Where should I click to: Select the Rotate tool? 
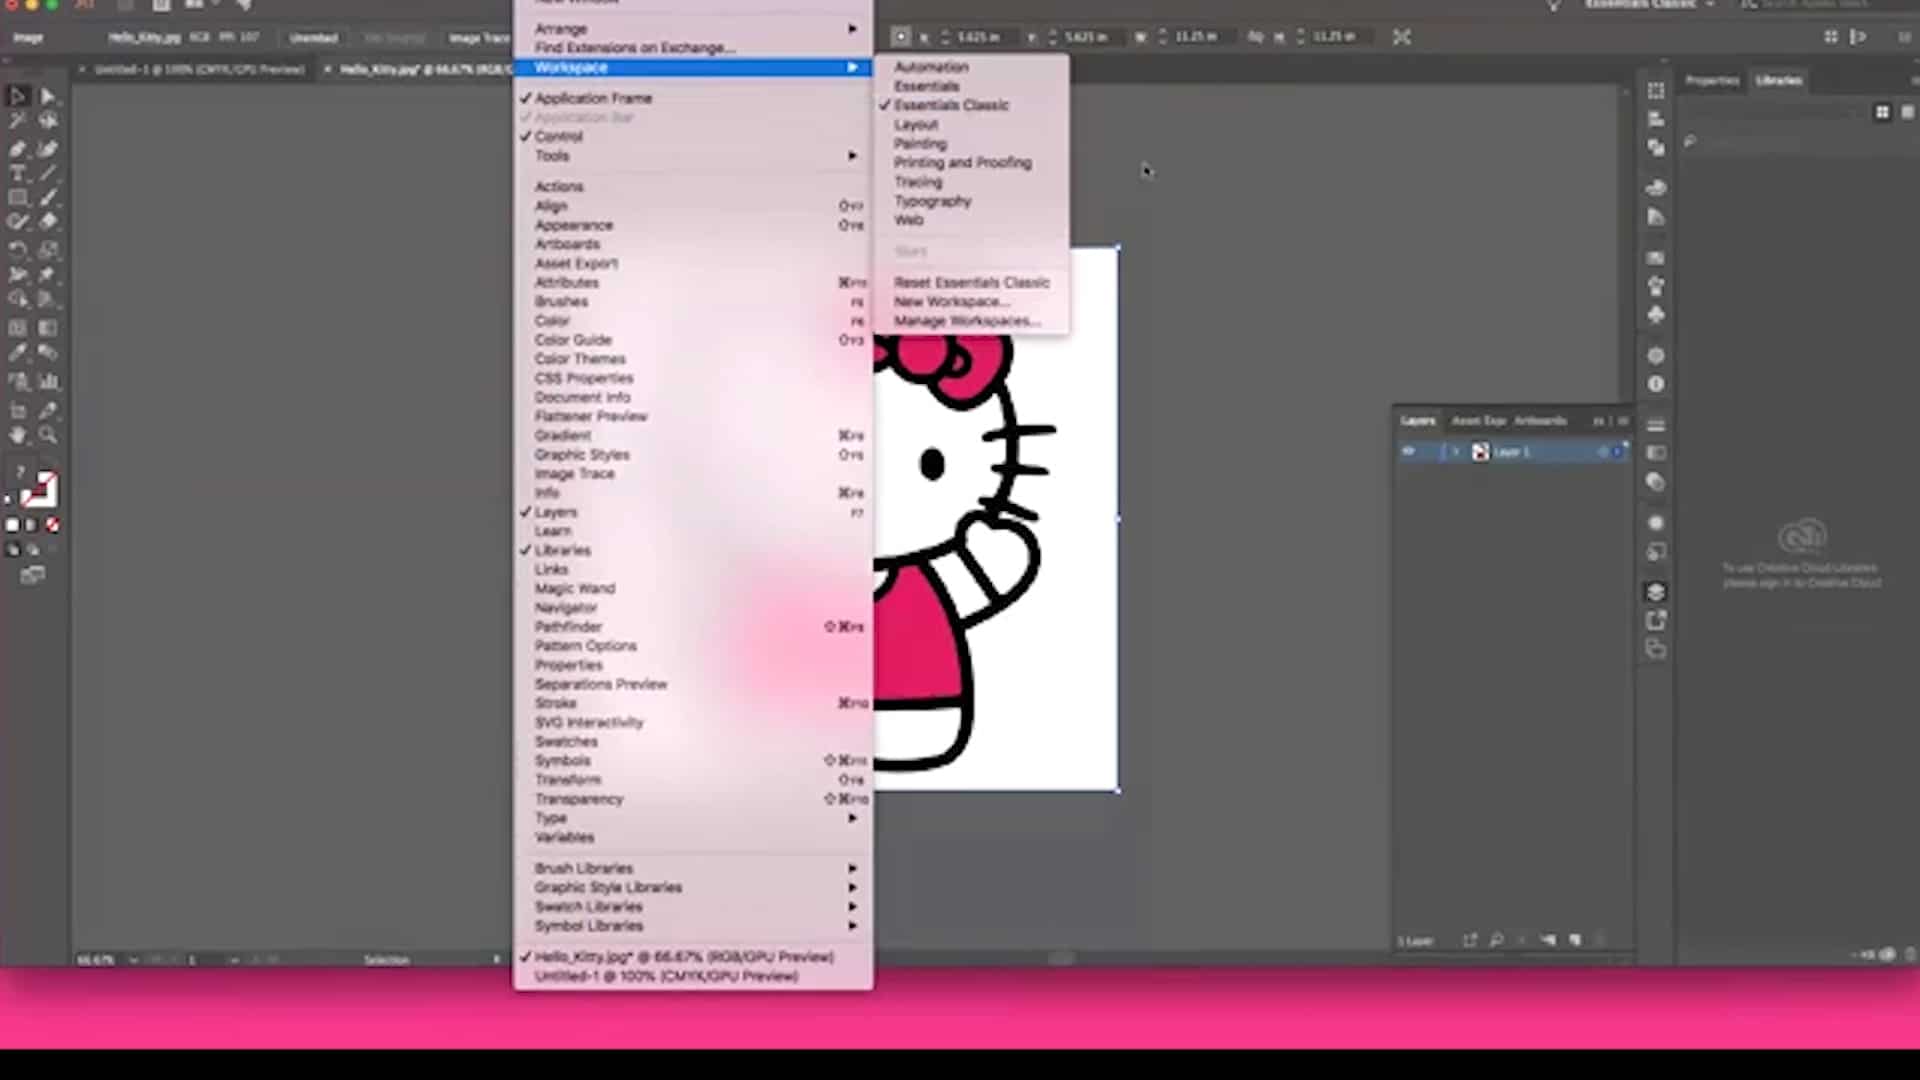(18, 250)
